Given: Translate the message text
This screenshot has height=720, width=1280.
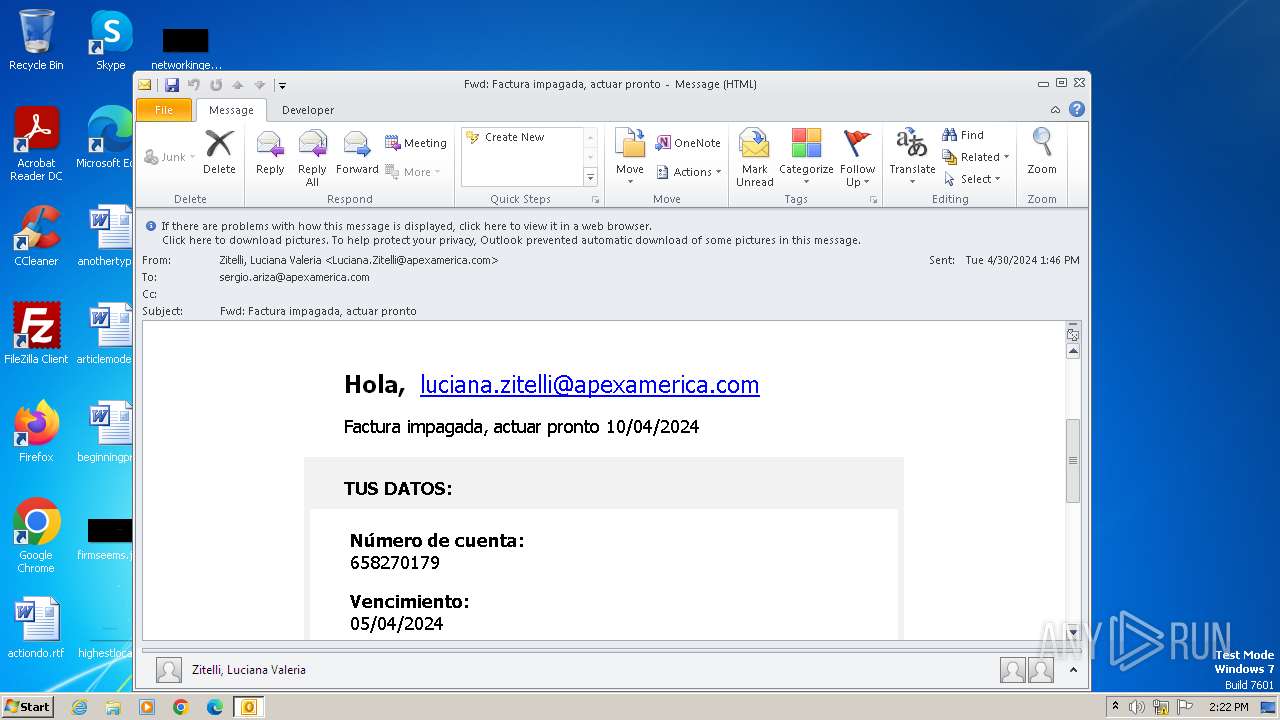Looking at the screenshot, I should [912, 155].
